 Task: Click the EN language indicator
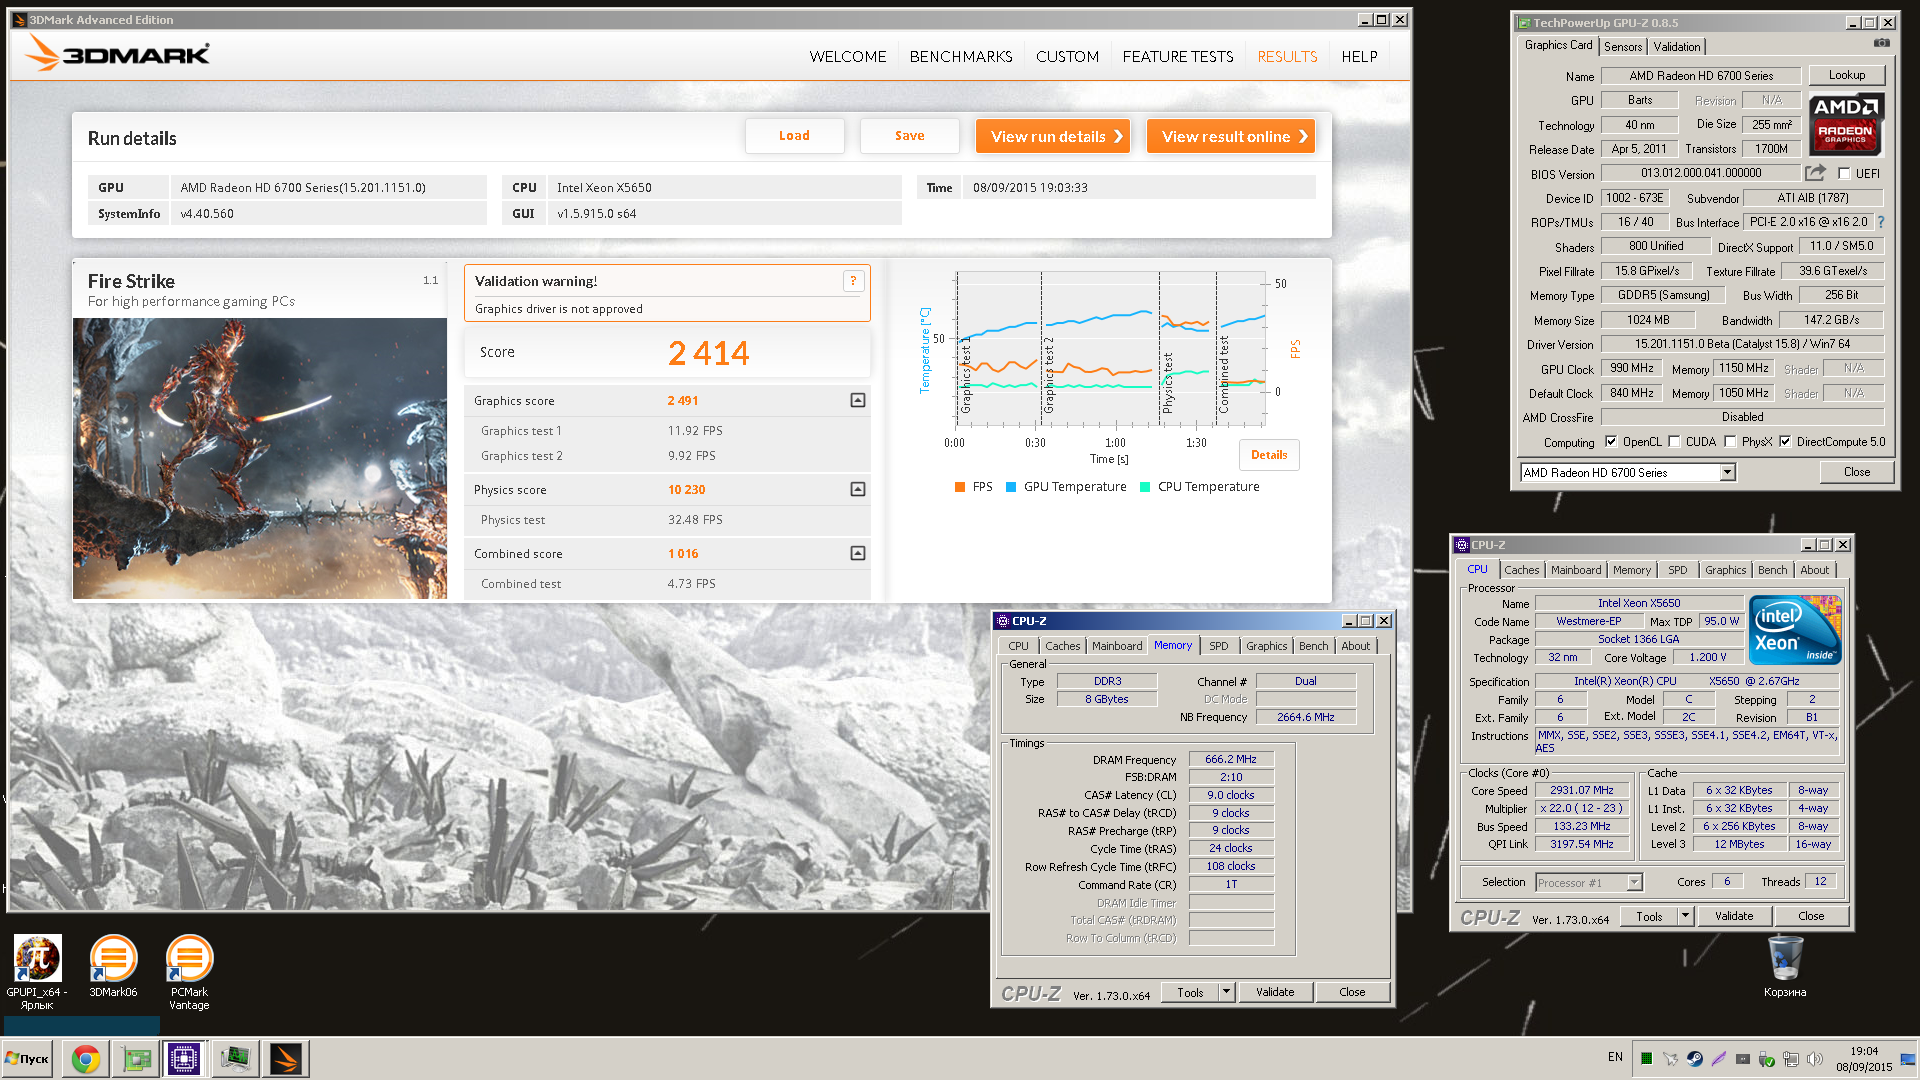pyautogui.click(x=1615, y=1057)
